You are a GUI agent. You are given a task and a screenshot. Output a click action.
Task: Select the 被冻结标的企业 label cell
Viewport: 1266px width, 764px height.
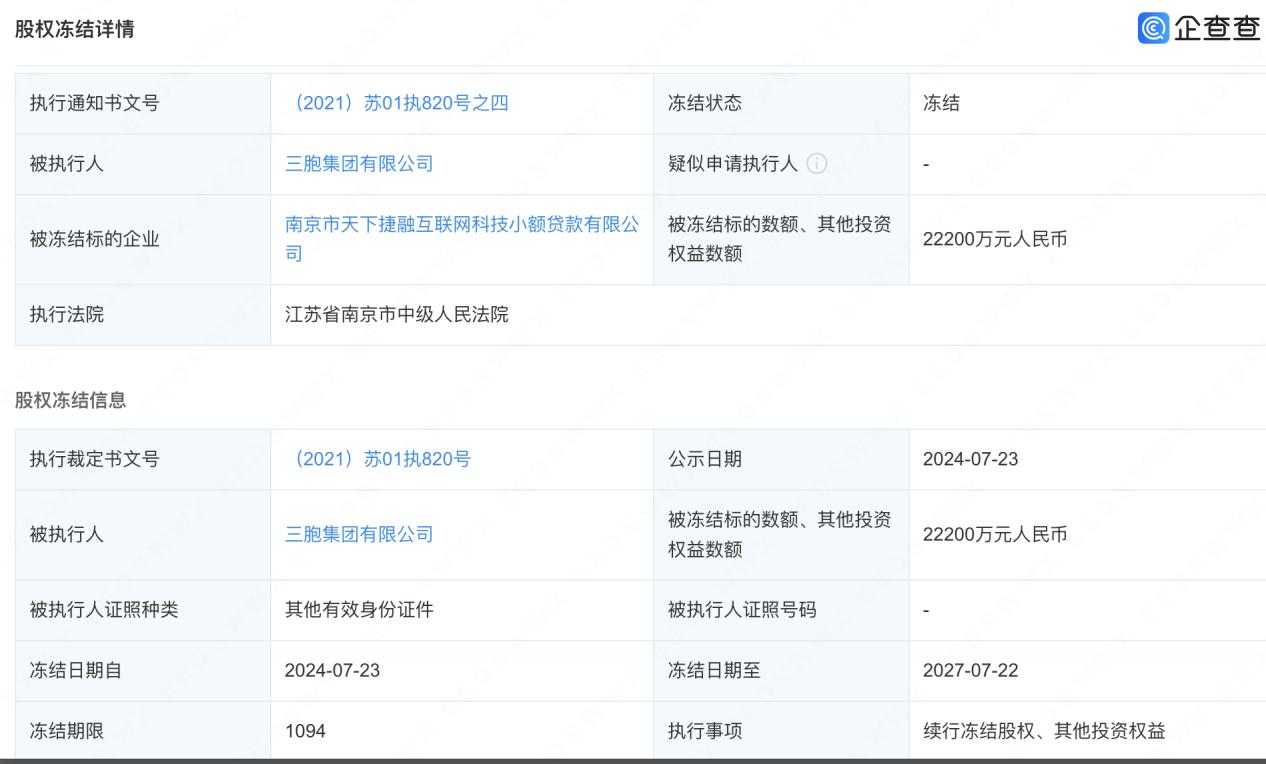143,239
